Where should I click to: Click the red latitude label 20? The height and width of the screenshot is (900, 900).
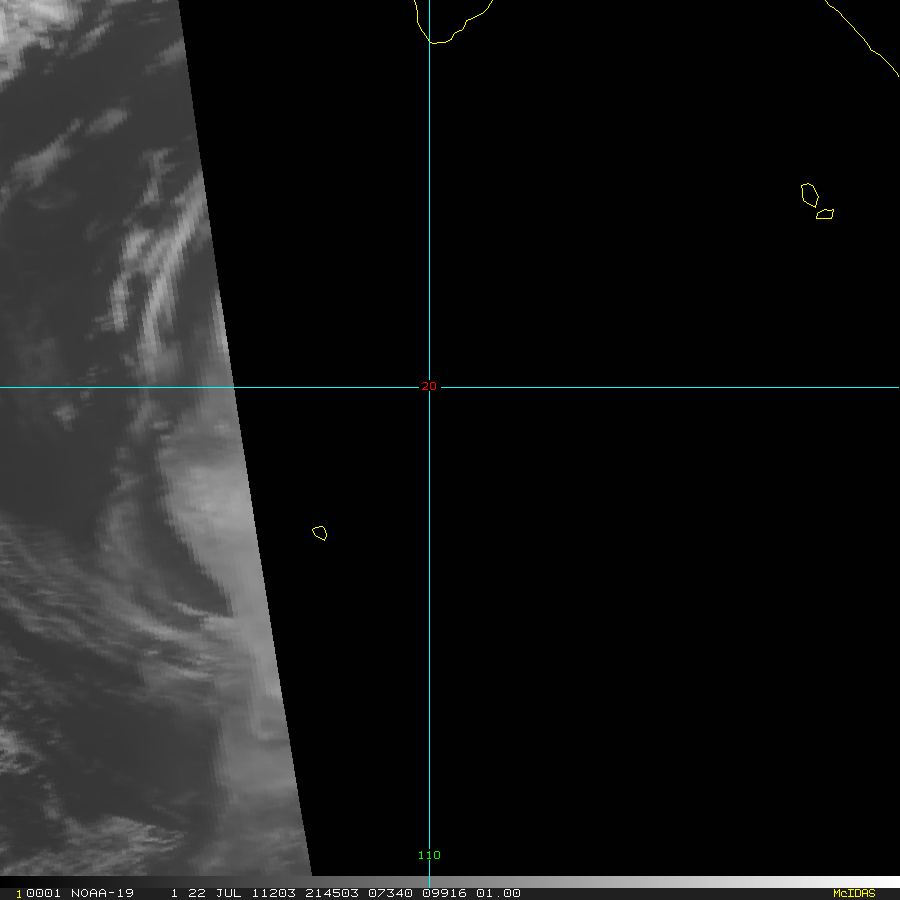pyautogui.click(x=429, y=386)
